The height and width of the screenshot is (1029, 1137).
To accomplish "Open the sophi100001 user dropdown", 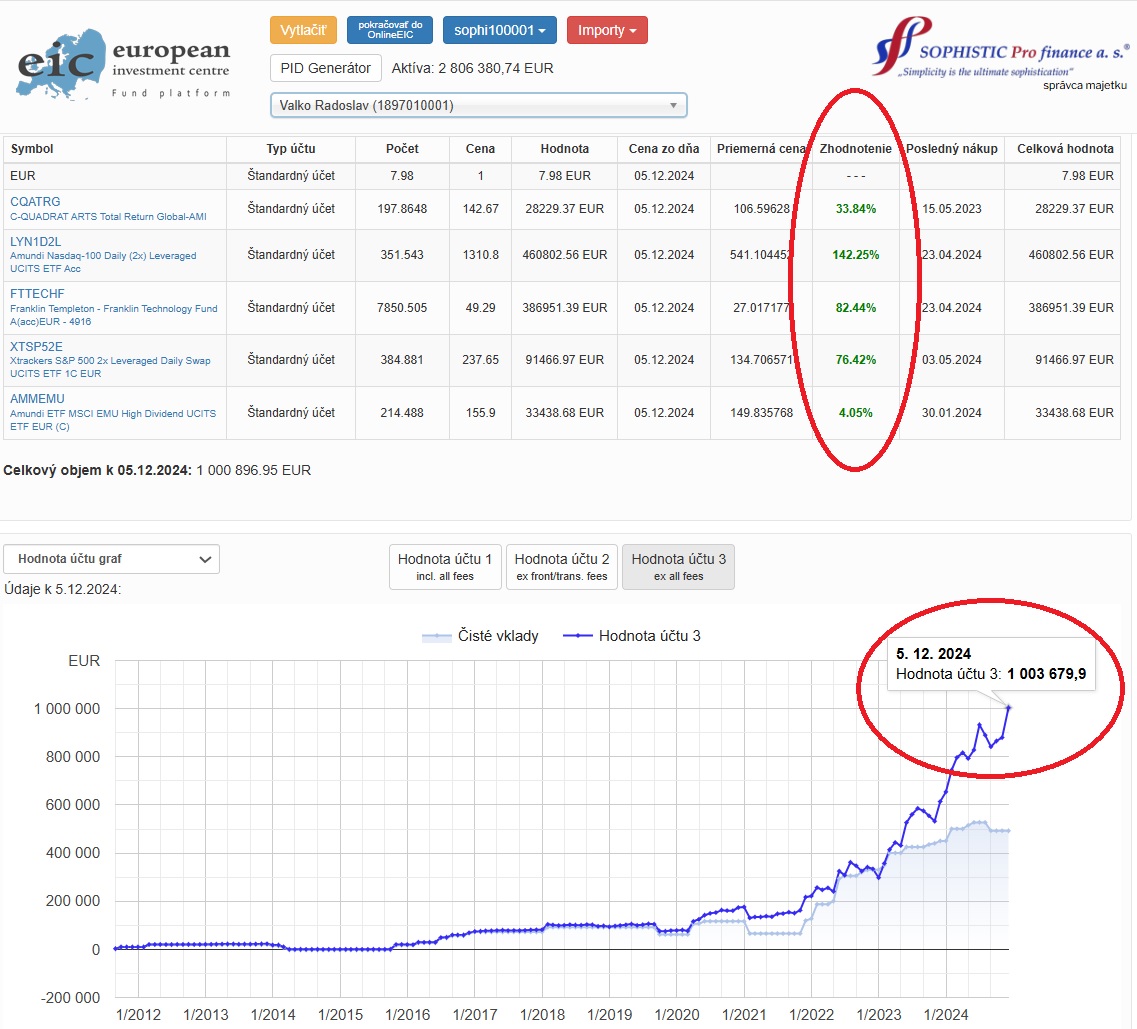I will point(500,30).
